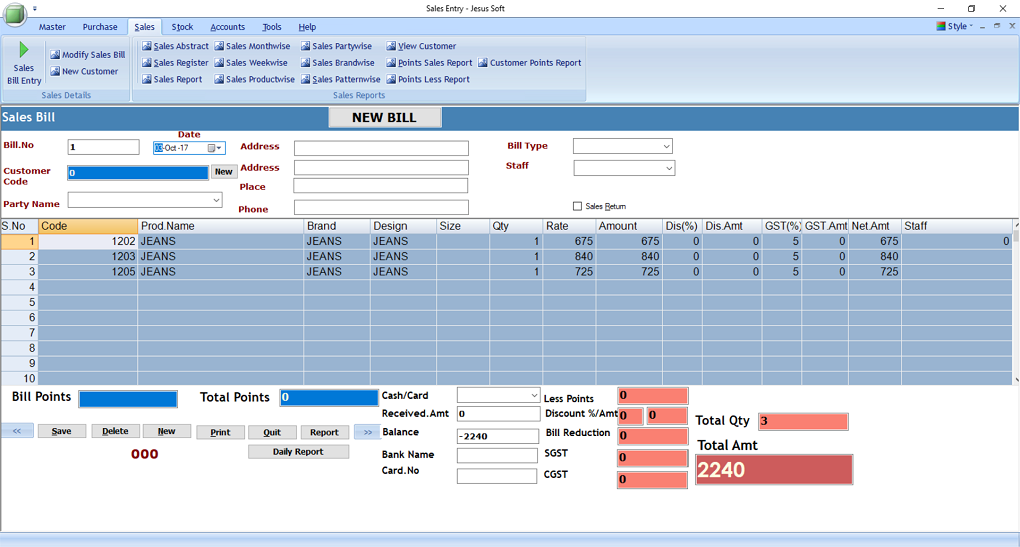Click the Daily Report button

coord(298,452)
